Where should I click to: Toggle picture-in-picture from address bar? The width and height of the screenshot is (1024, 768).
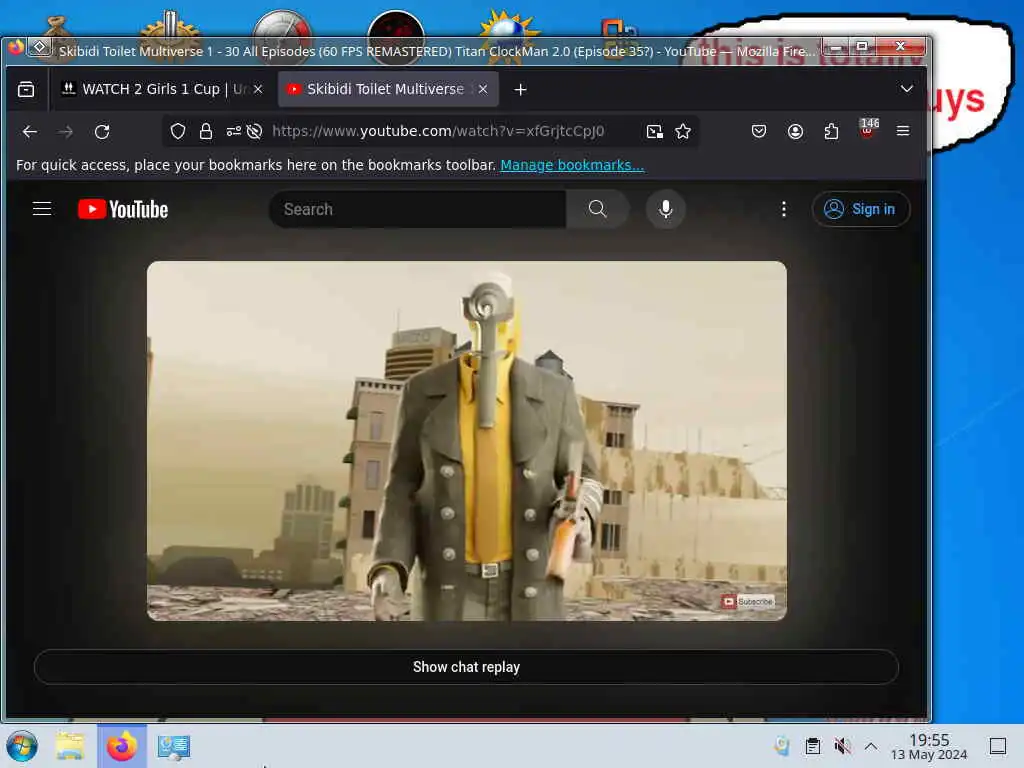coord(654,131)
